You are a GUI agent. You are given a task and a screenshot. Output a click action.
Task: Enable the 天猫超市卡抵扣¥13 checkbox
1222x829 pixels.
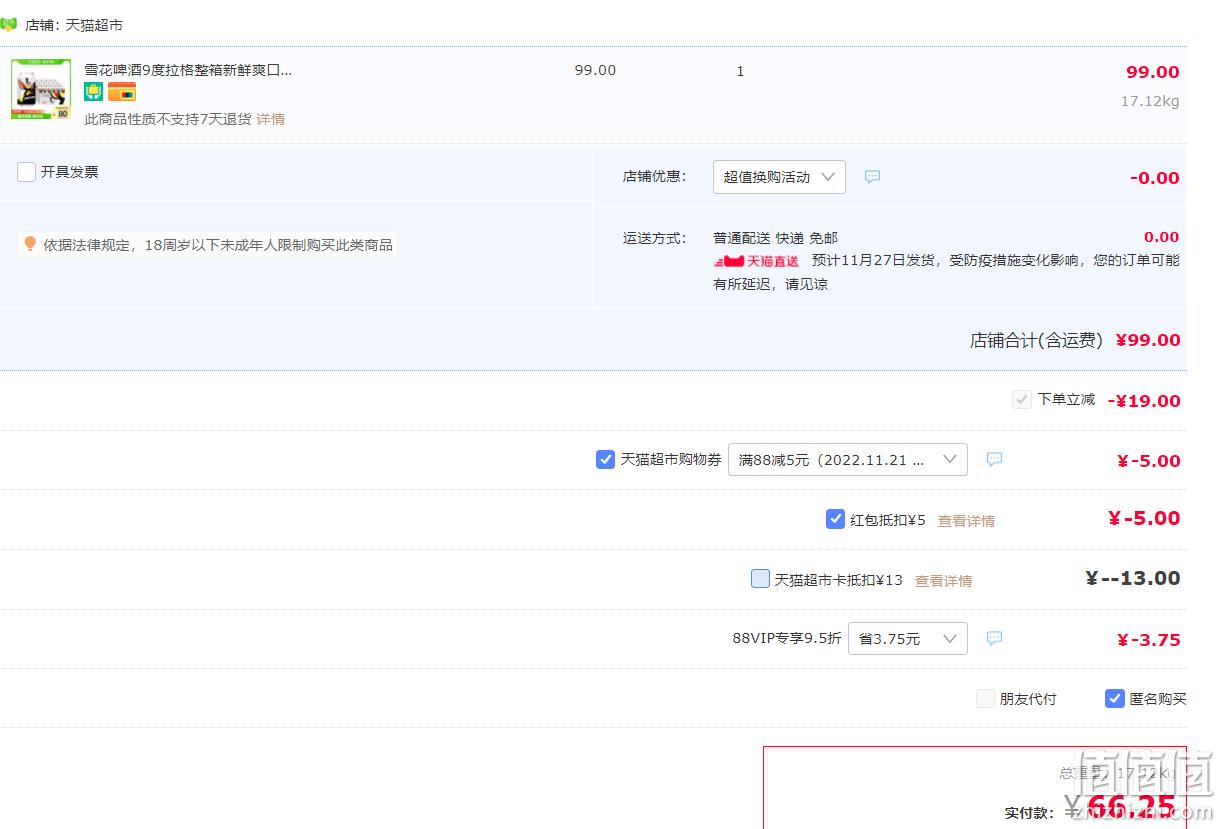pyautogui.click(x=760, y=578)
